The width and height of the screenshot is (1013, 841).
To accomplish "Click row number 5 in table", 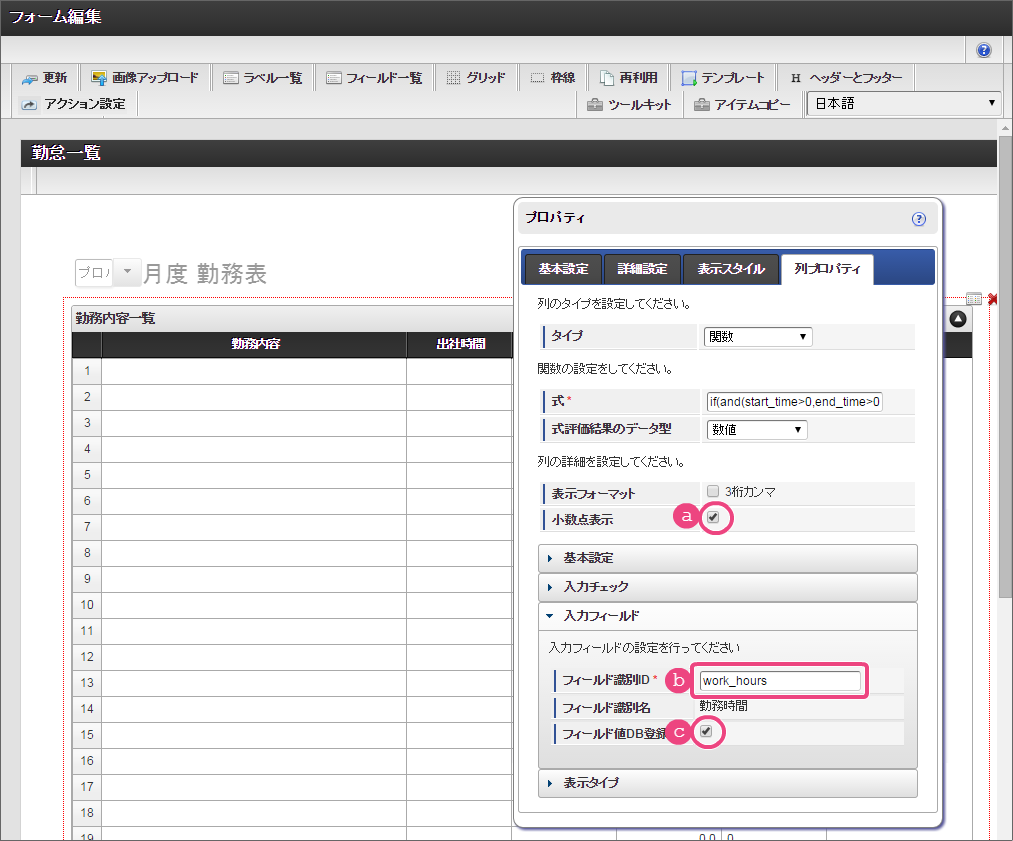I will [87, 475].
